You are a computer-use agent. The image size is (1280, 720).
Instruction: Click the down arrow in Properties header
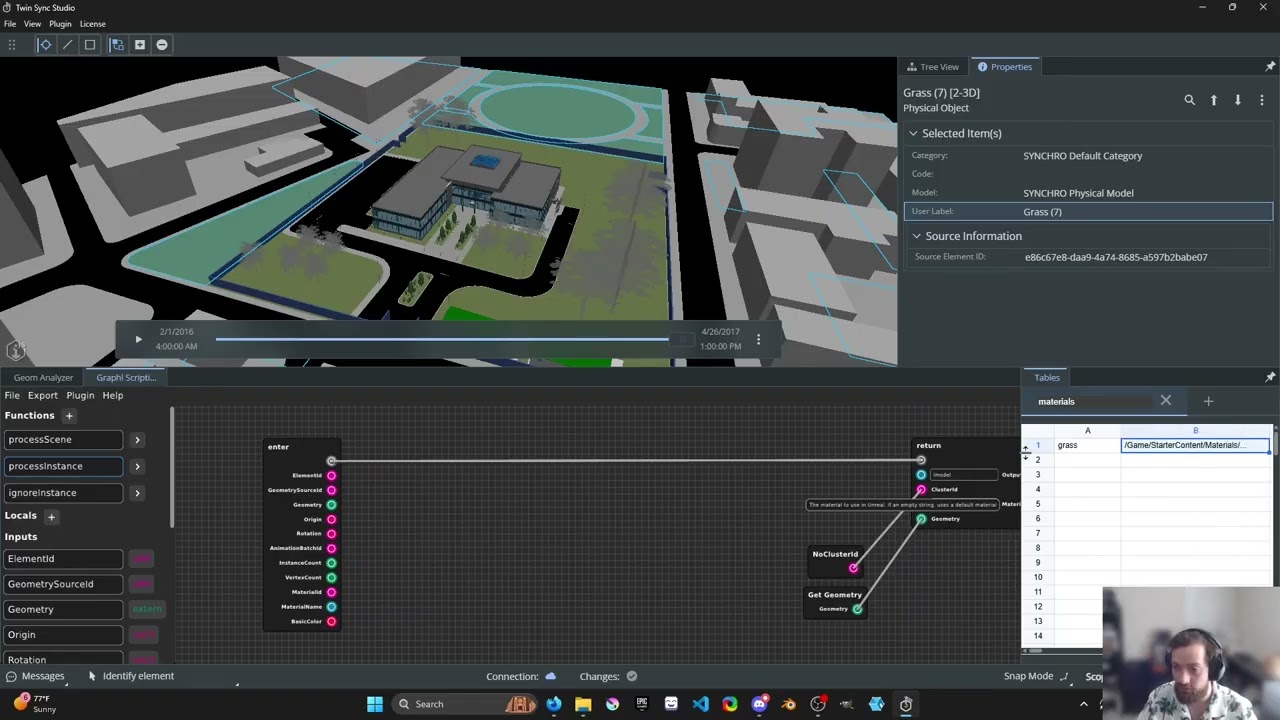(1238, 100)
